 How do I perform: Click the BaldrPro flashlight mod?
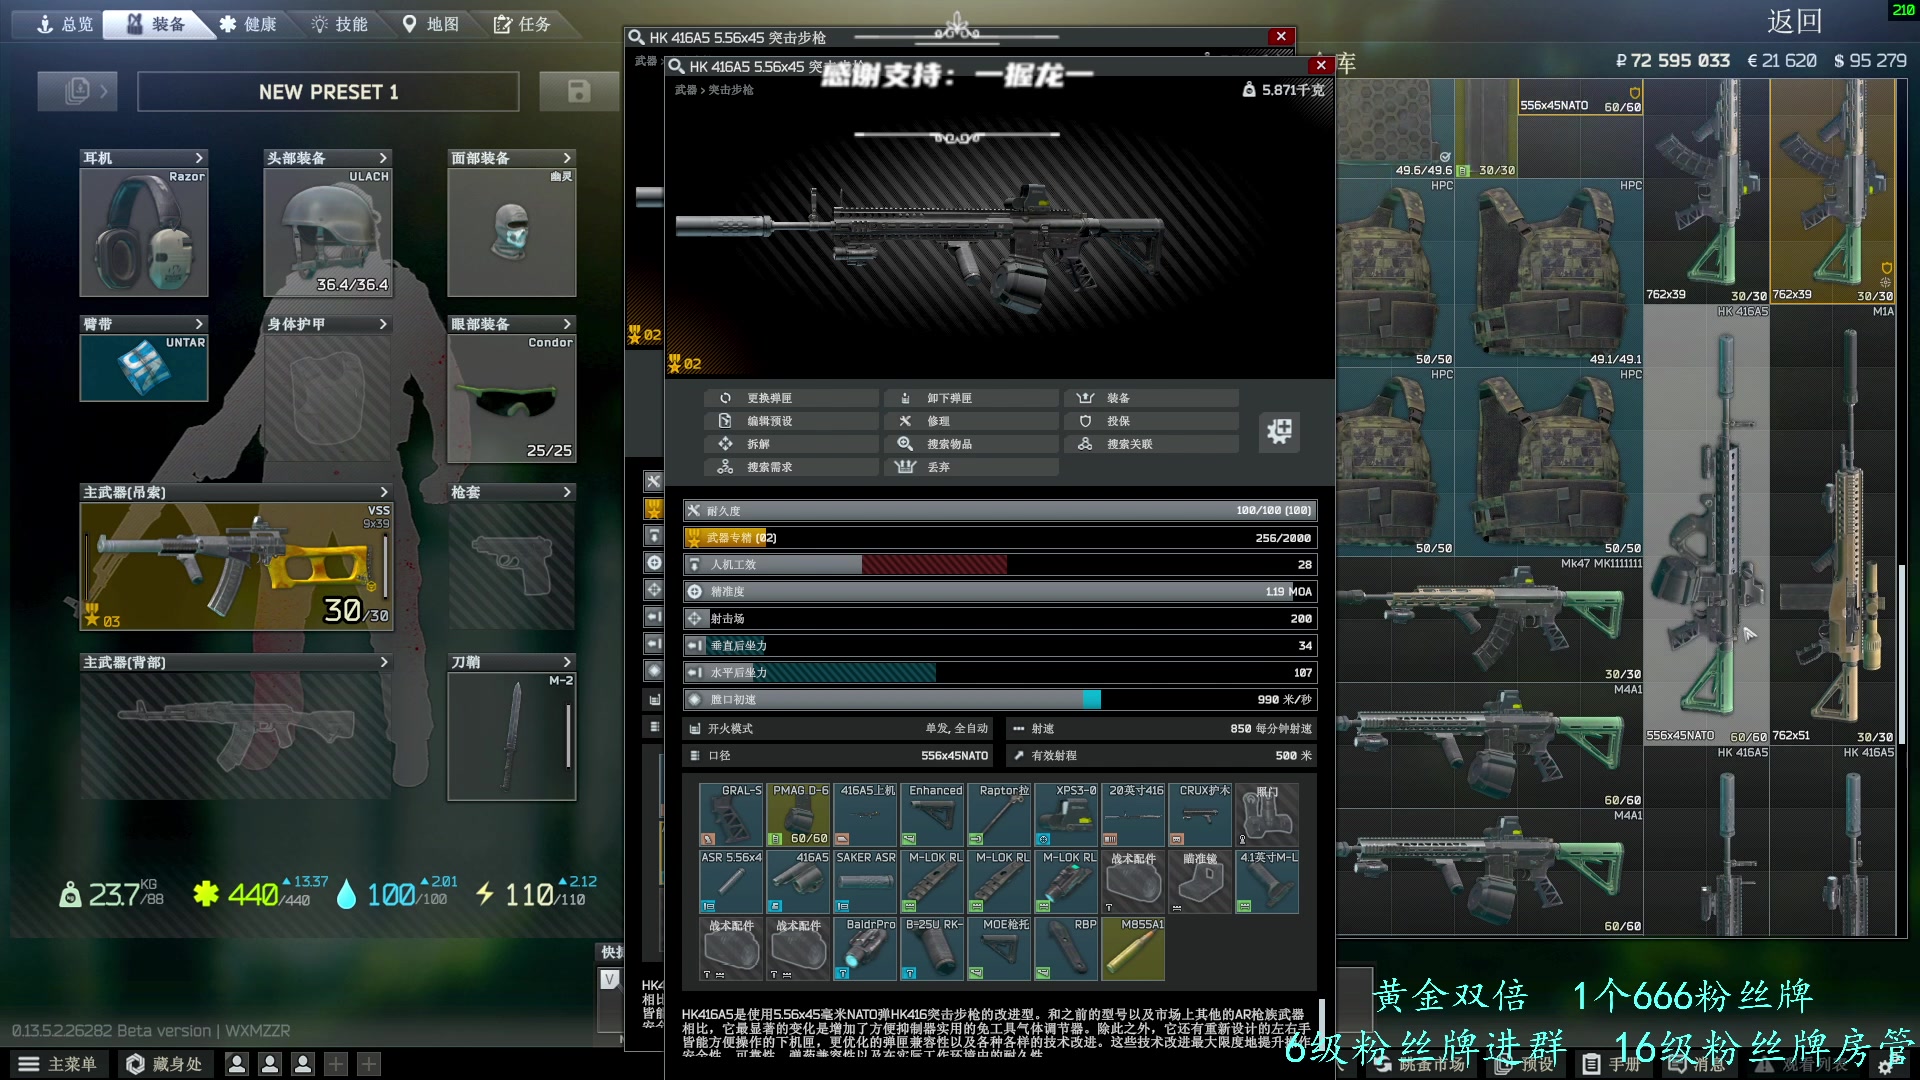[865, 949]
